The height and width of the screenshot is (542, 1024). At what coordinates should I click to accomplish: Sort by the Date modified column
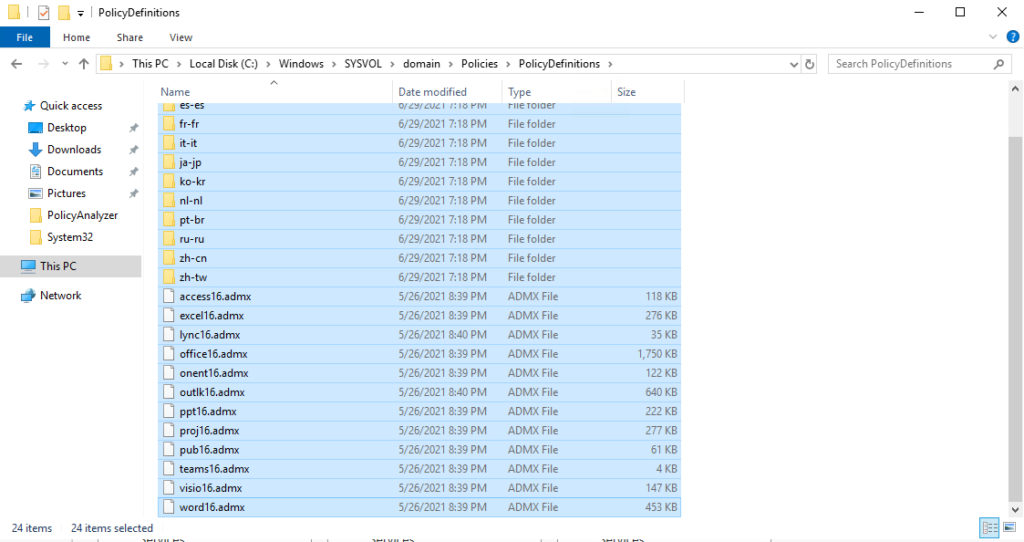pyautogui.click(x=447, y=92)
